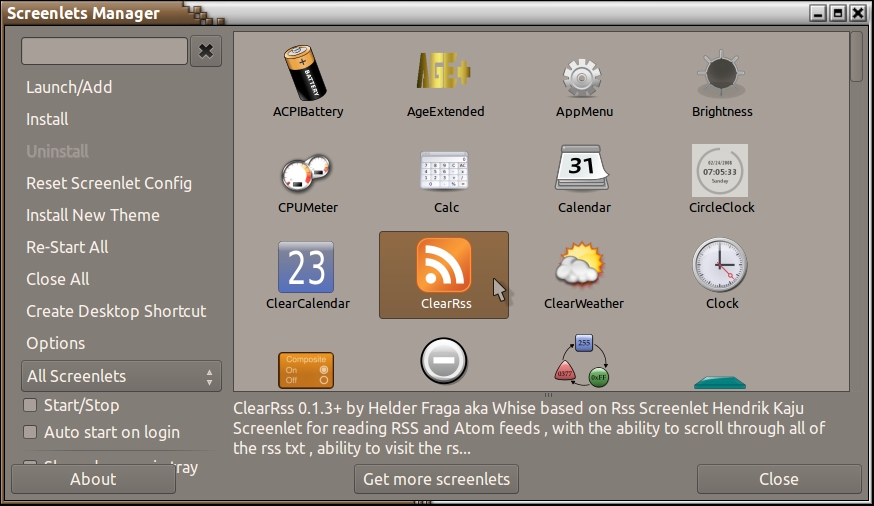Click Reset Screenlet Config
The height and width of the screenshot is (506, 874).
[109, 183]
